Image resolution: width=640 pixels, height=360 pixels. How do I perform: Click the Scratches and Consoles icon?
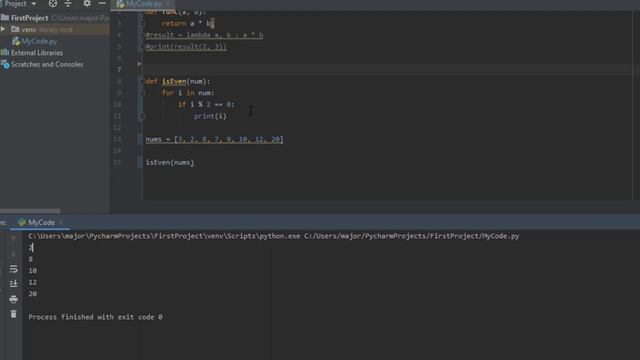click(x=5, y=64)
